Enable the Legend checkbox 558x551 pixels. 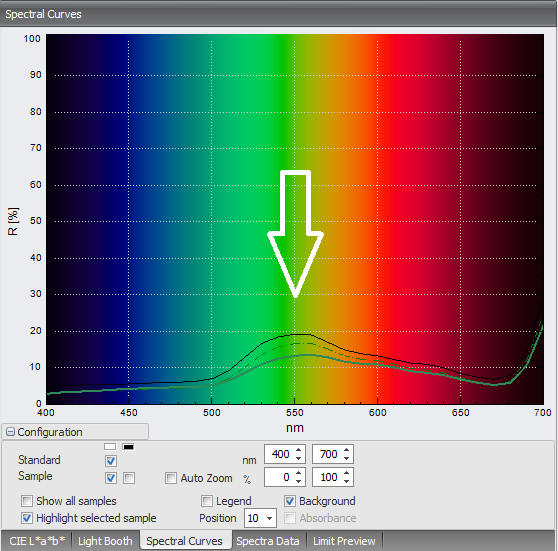coord(207,501)
